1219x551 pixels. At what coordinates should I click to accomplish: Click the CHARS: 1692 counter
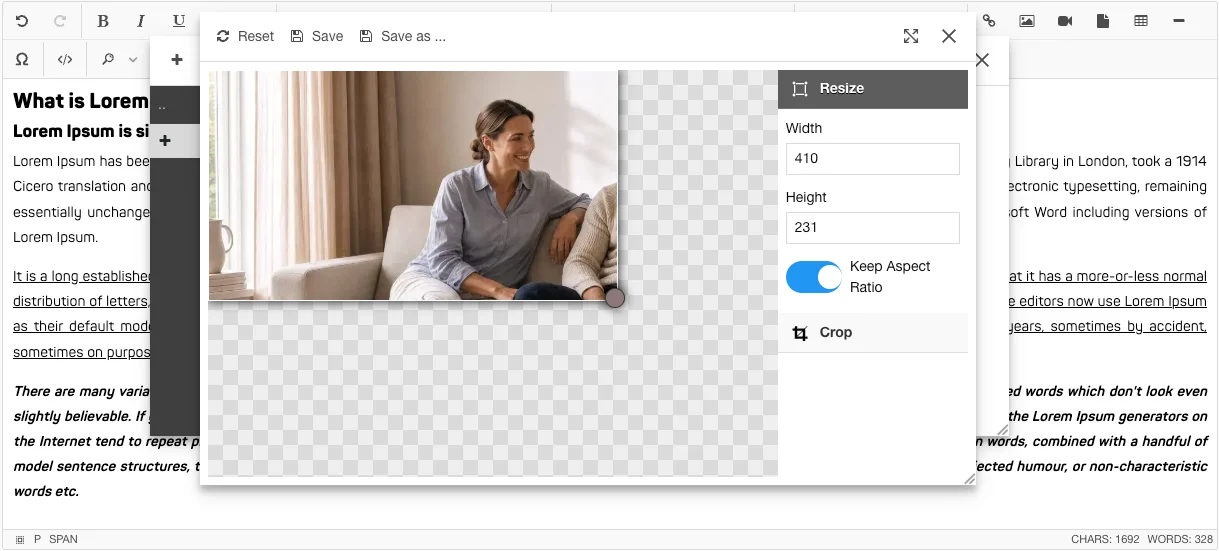pyautogui.click(x=1105, y=539)
